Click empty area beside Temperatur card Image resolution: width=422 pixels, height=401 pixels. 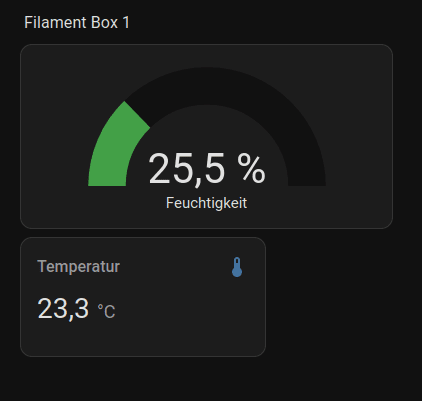click(333, 297)
